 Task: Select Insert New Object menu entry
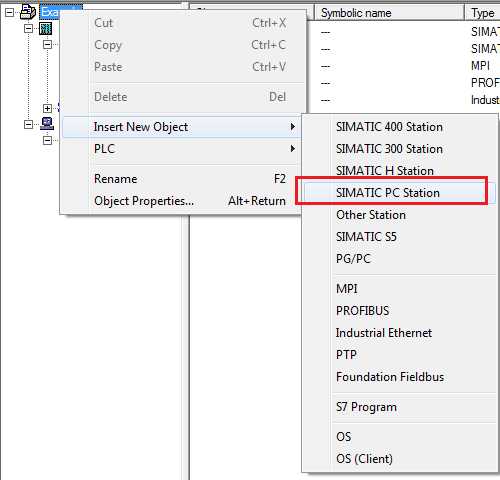(182, 127)
